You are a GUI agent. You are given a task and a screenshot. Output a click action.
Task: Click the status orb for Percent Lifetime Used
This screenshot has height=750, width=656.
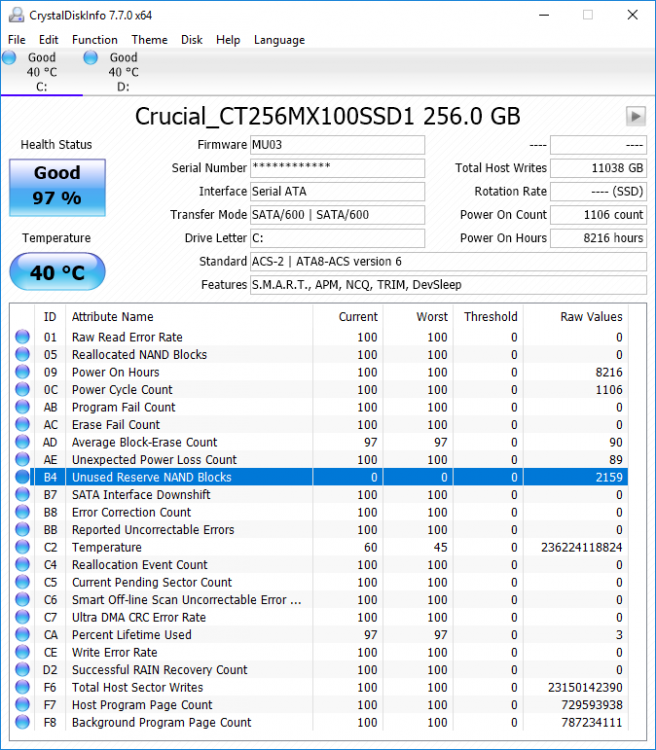pyautogui.click(x=22, y=635)
